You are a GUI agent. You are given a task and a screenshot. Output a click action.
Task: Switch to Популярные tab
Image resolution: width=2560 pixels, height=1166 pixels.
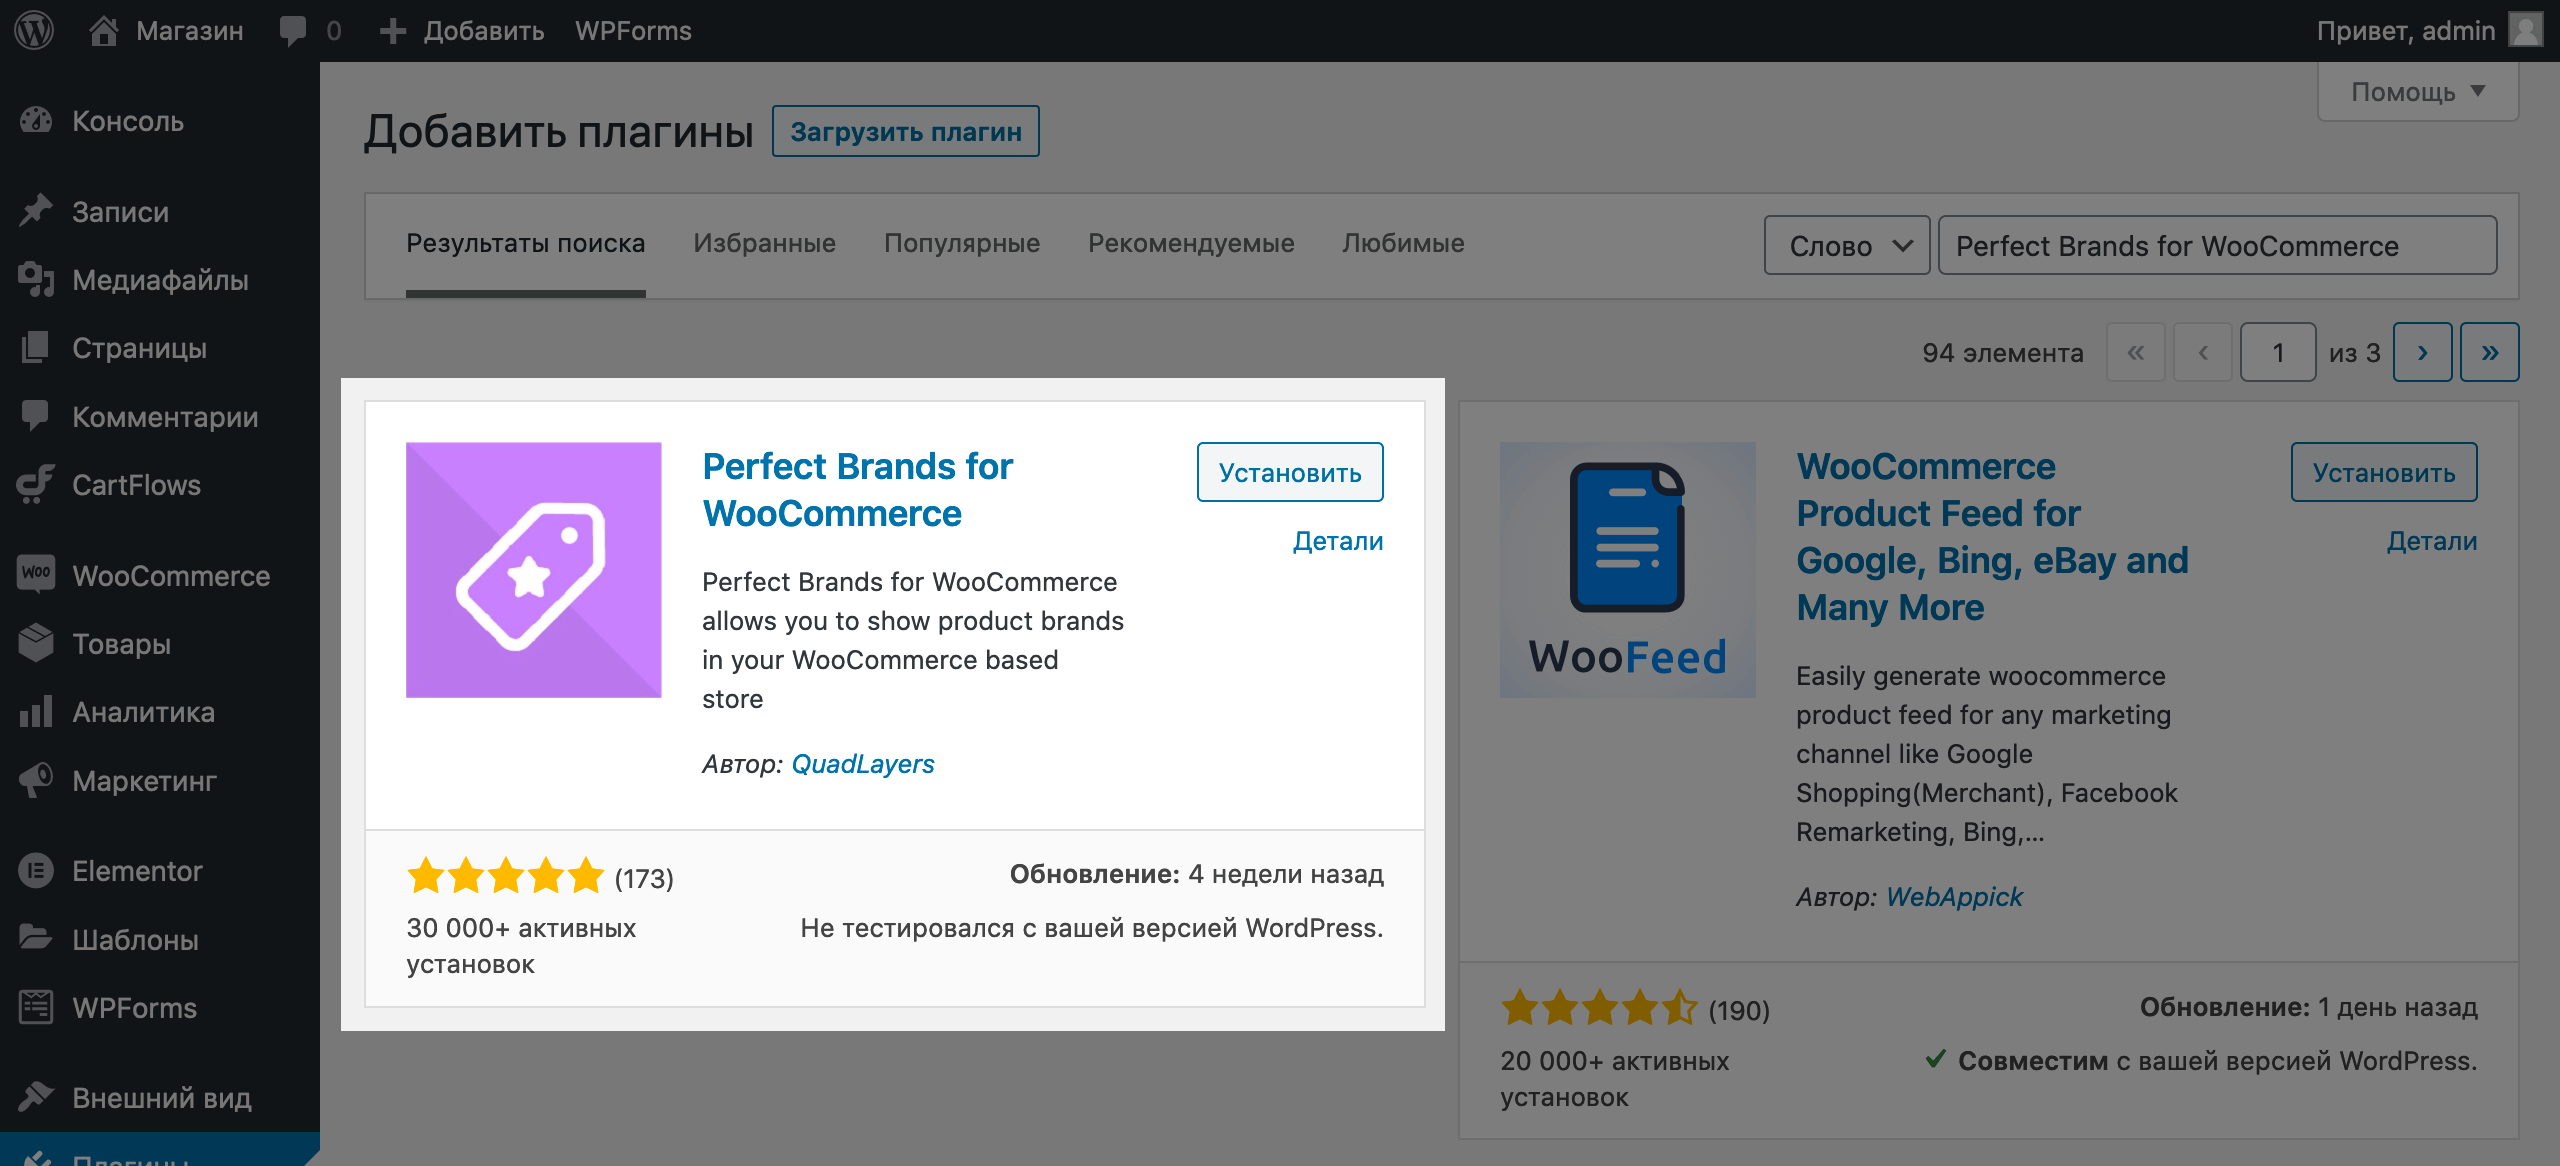pos(962,243)
